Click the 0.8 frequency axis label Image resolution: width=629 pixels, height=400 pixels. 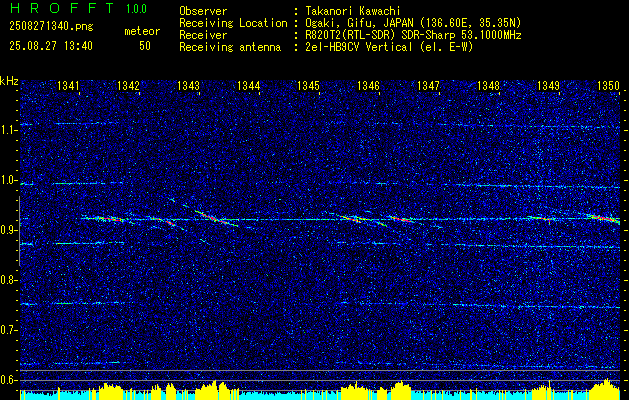pyautogui.click(x=9, y=280)
